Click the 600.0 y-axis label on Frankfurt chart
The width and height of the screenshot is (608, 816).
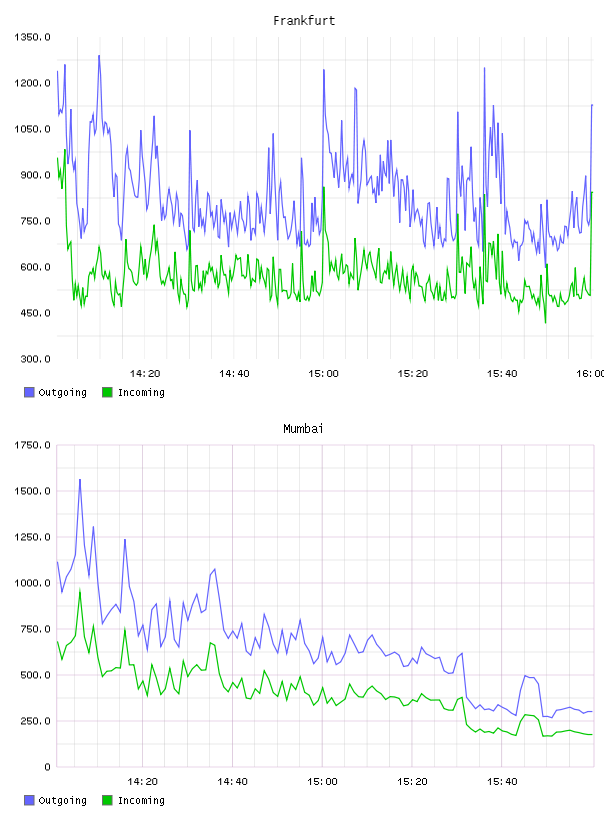pyautogui.click(x=35, y=267)
